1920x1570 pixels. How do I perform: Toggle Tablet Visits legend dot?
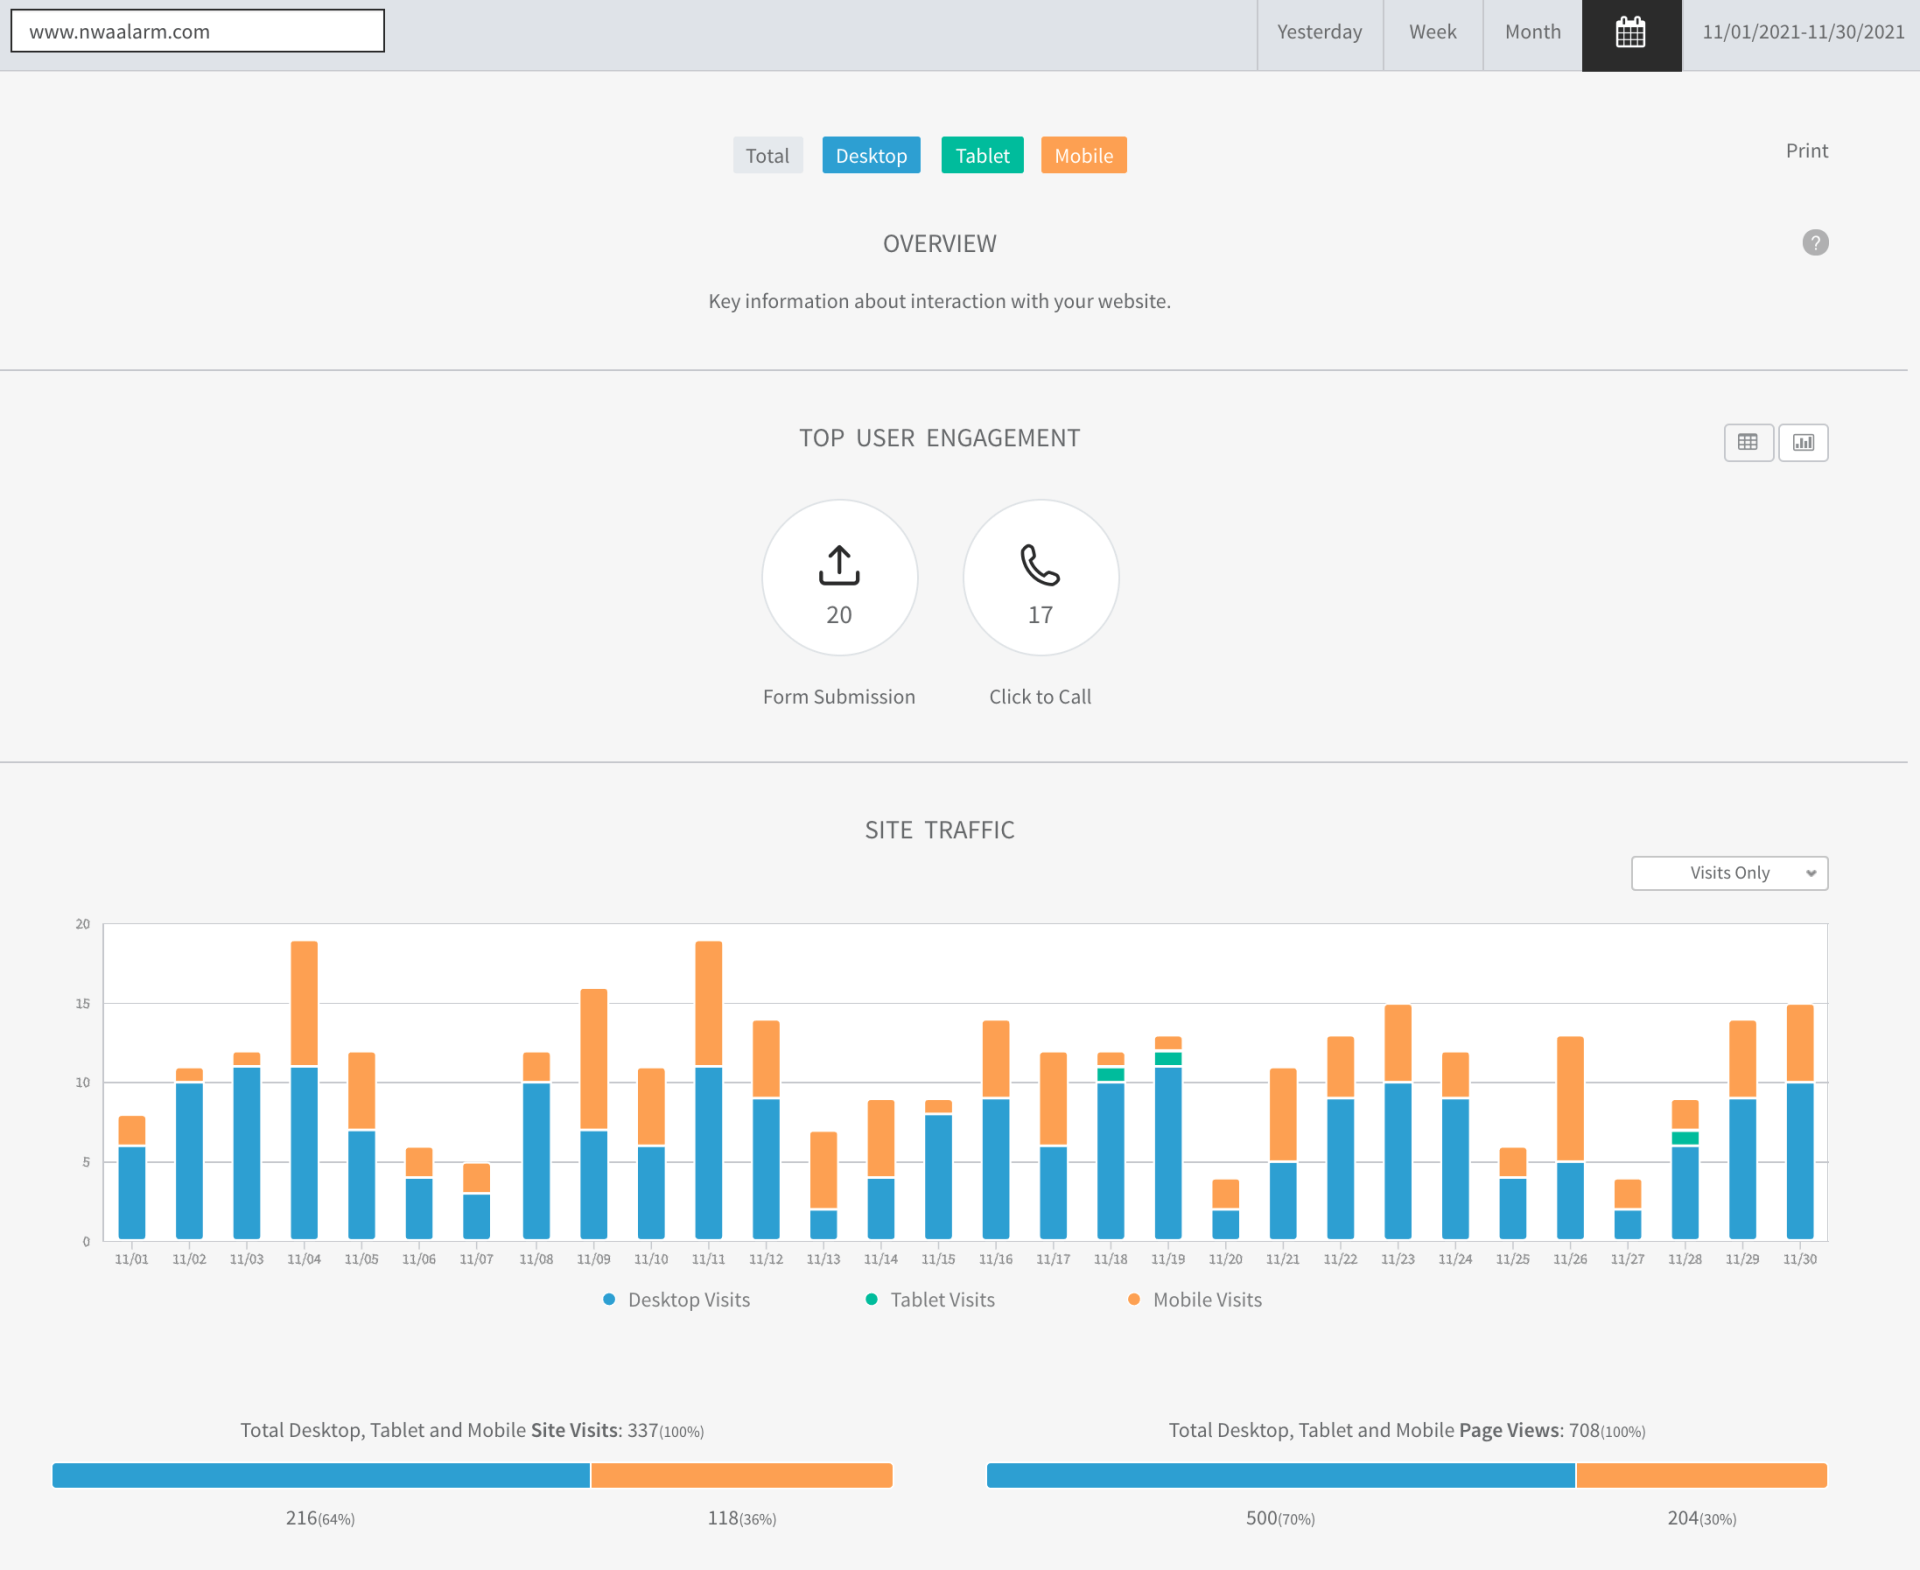coord(872,1299)
